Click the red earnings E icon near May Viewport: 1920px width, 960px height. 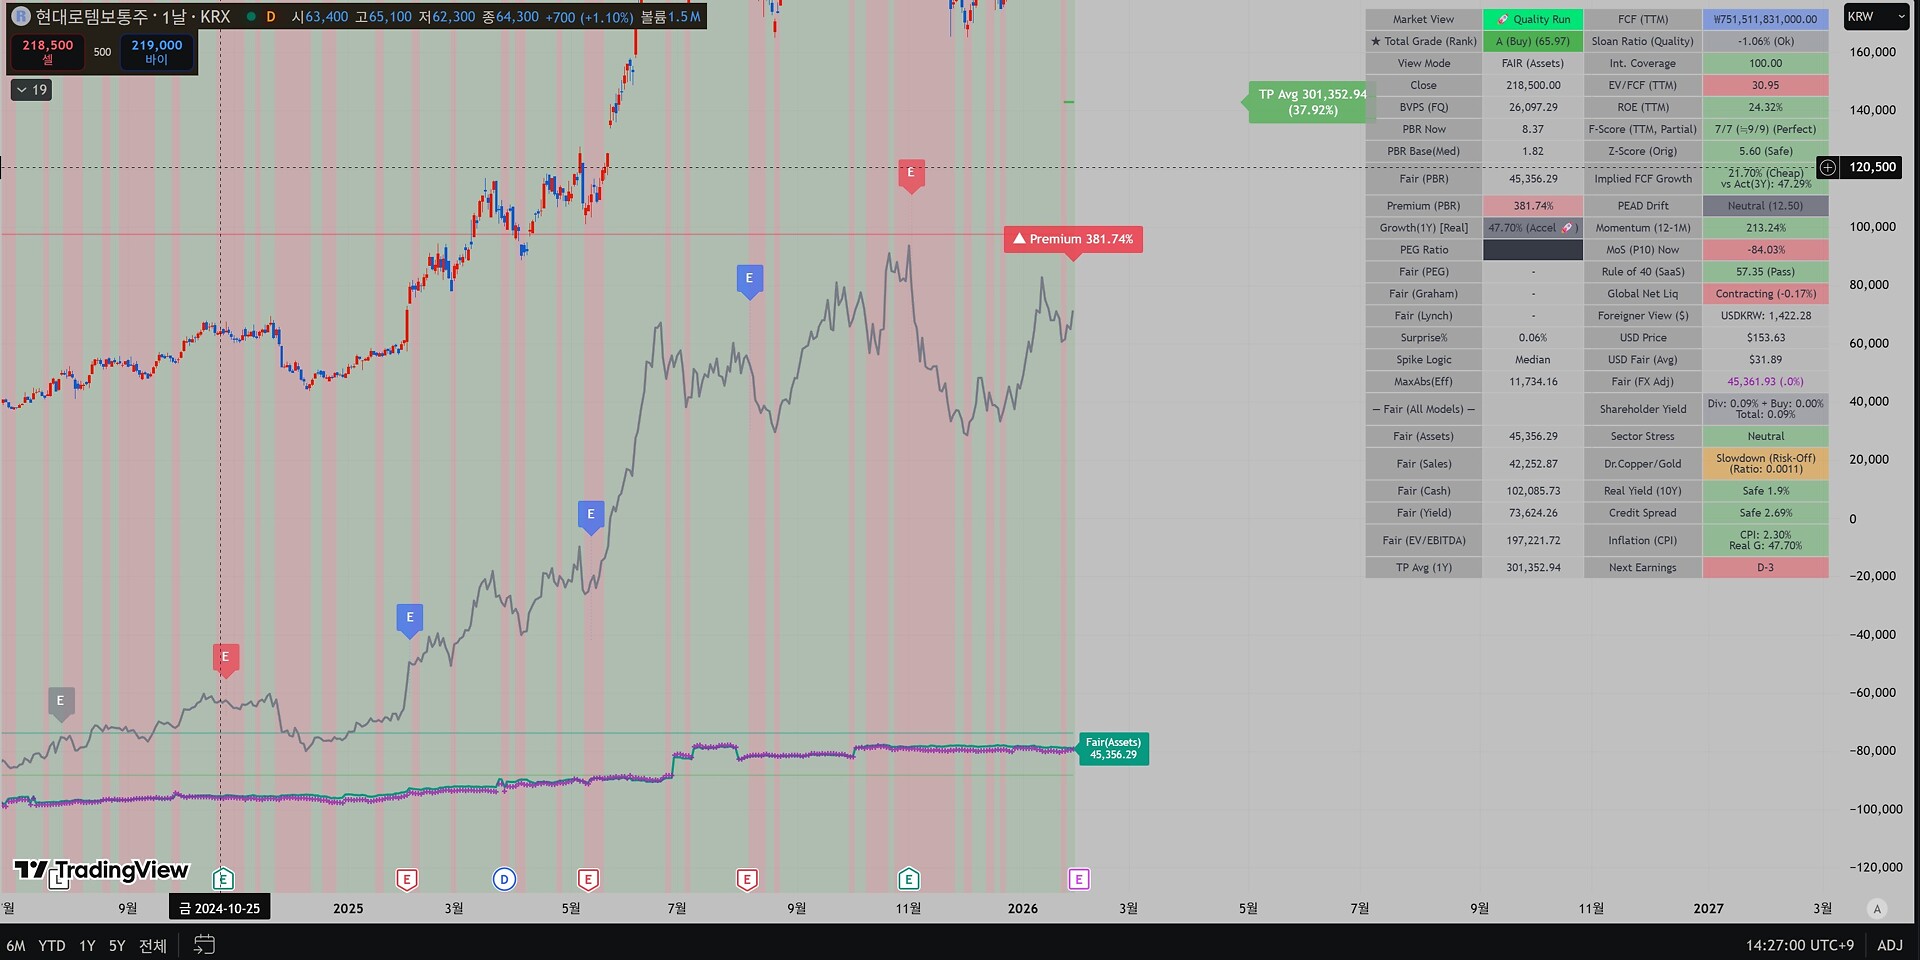click(588, 879)
